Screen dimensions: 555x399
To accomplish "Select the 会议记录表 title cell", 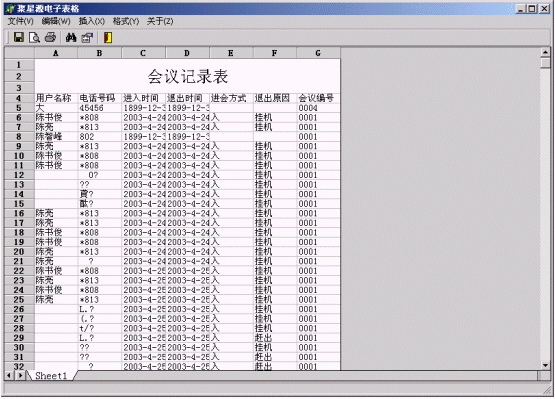I will (x=188, y=76).
